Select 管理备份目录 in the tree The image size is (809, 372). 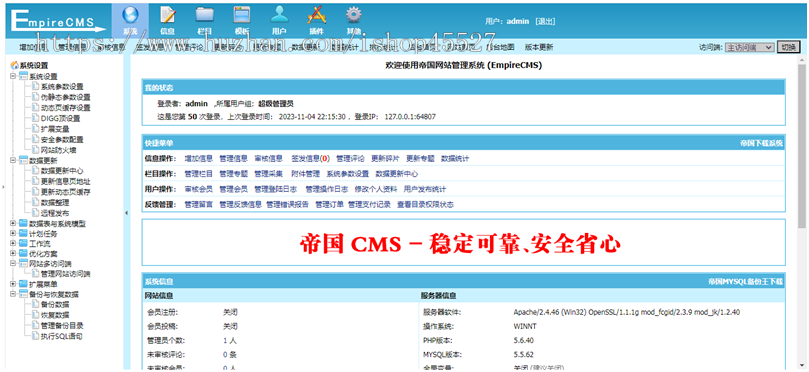[62, 326]
